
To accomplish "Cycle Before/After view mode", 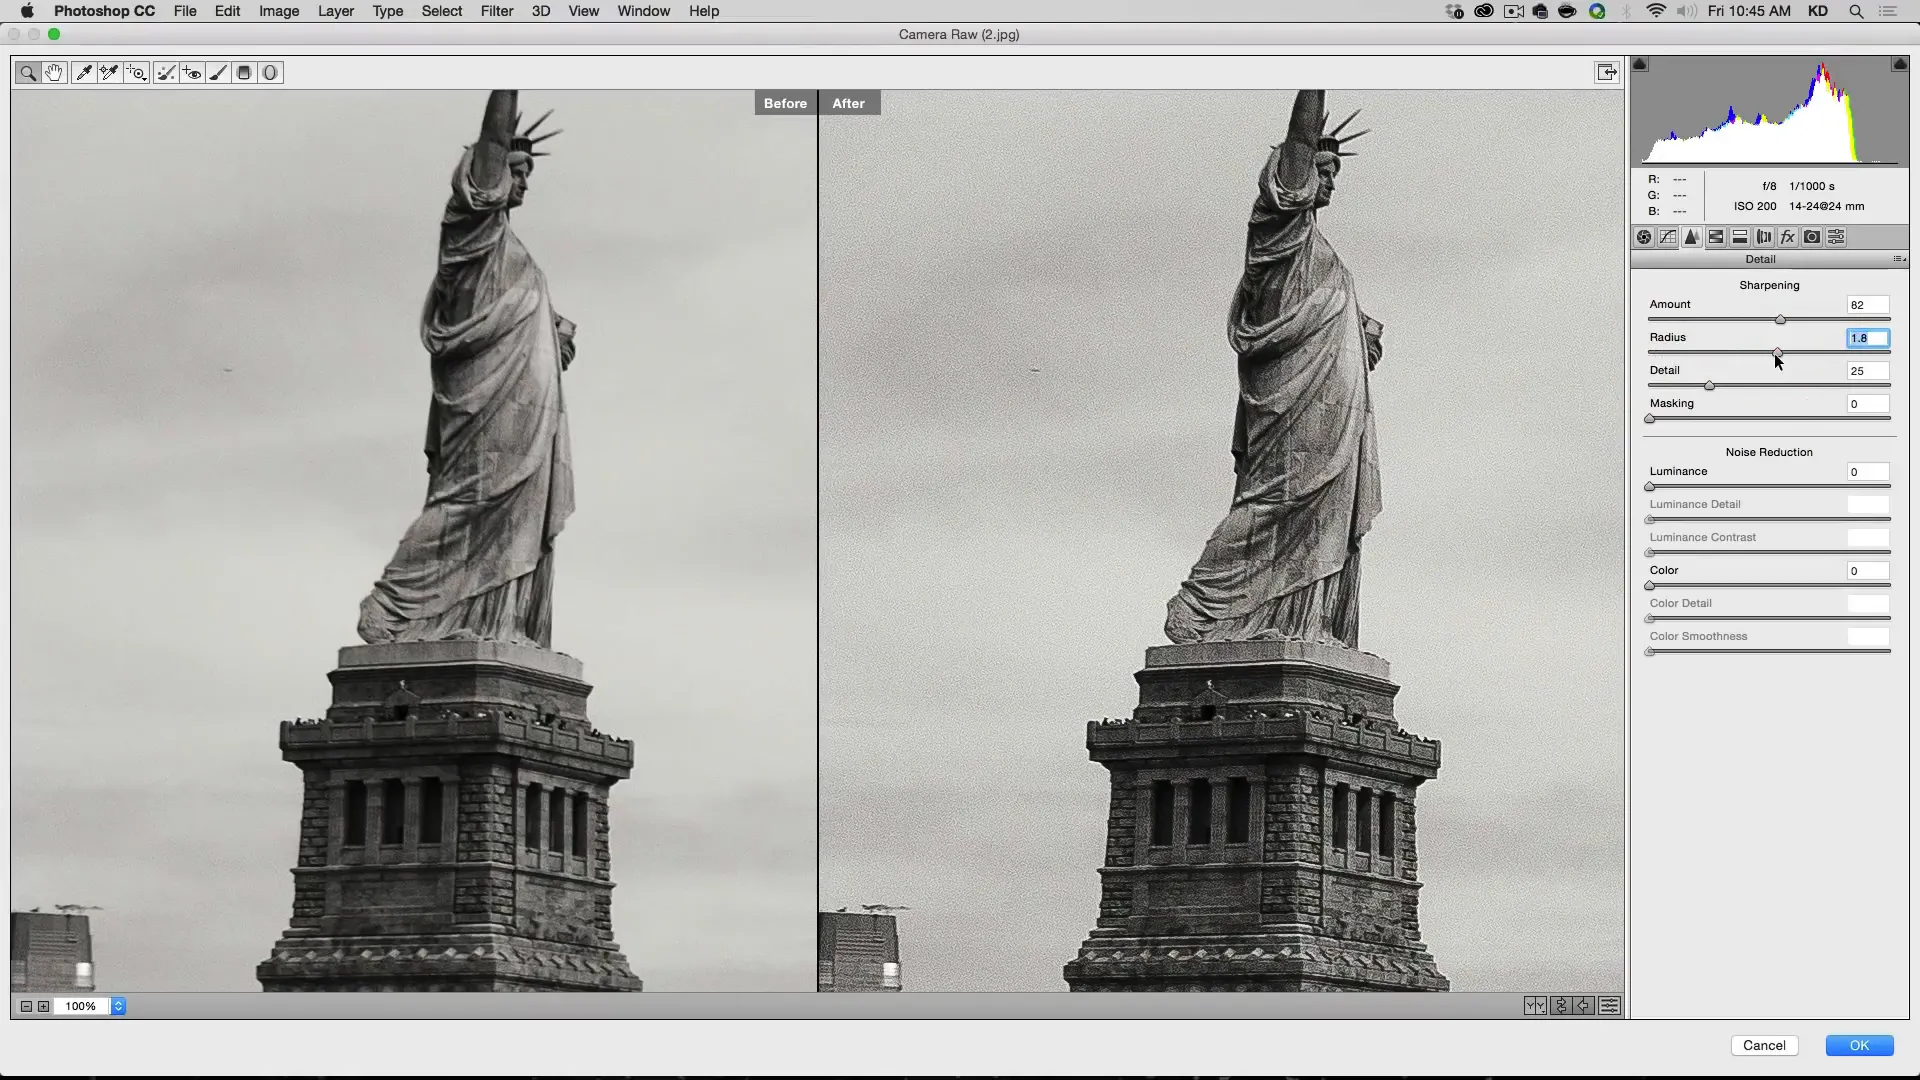I will pos(1535,1006).
